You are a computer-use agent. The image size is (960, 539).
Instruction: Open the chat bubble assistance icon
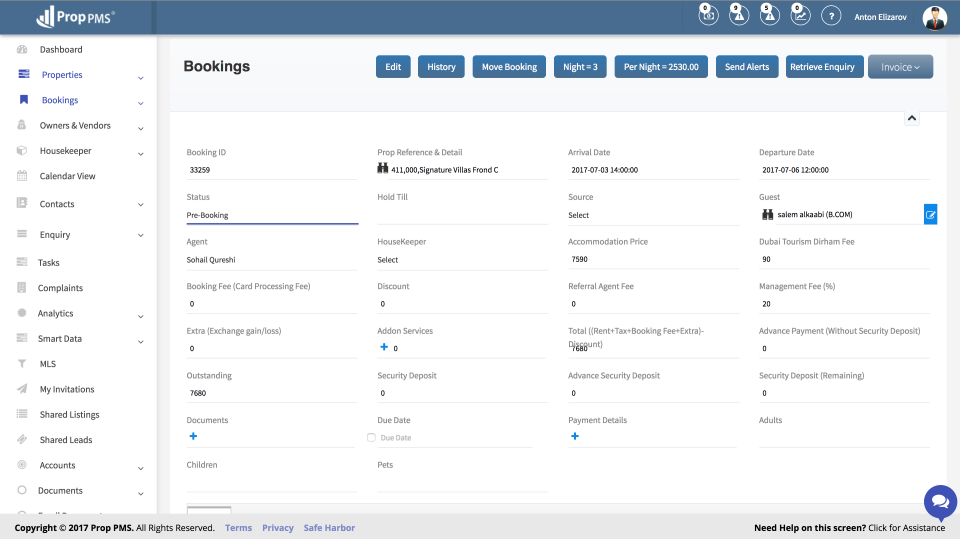pos(940,501)
